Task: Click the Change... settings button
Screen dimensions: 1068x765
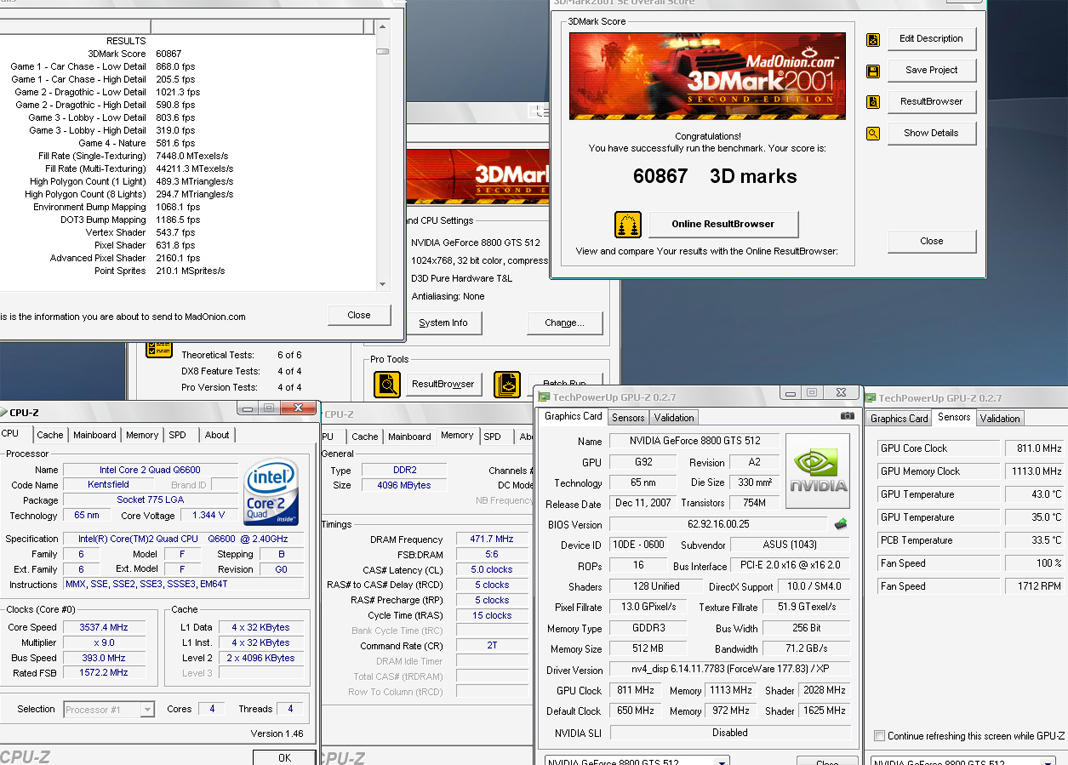Action: click(565, 323)
